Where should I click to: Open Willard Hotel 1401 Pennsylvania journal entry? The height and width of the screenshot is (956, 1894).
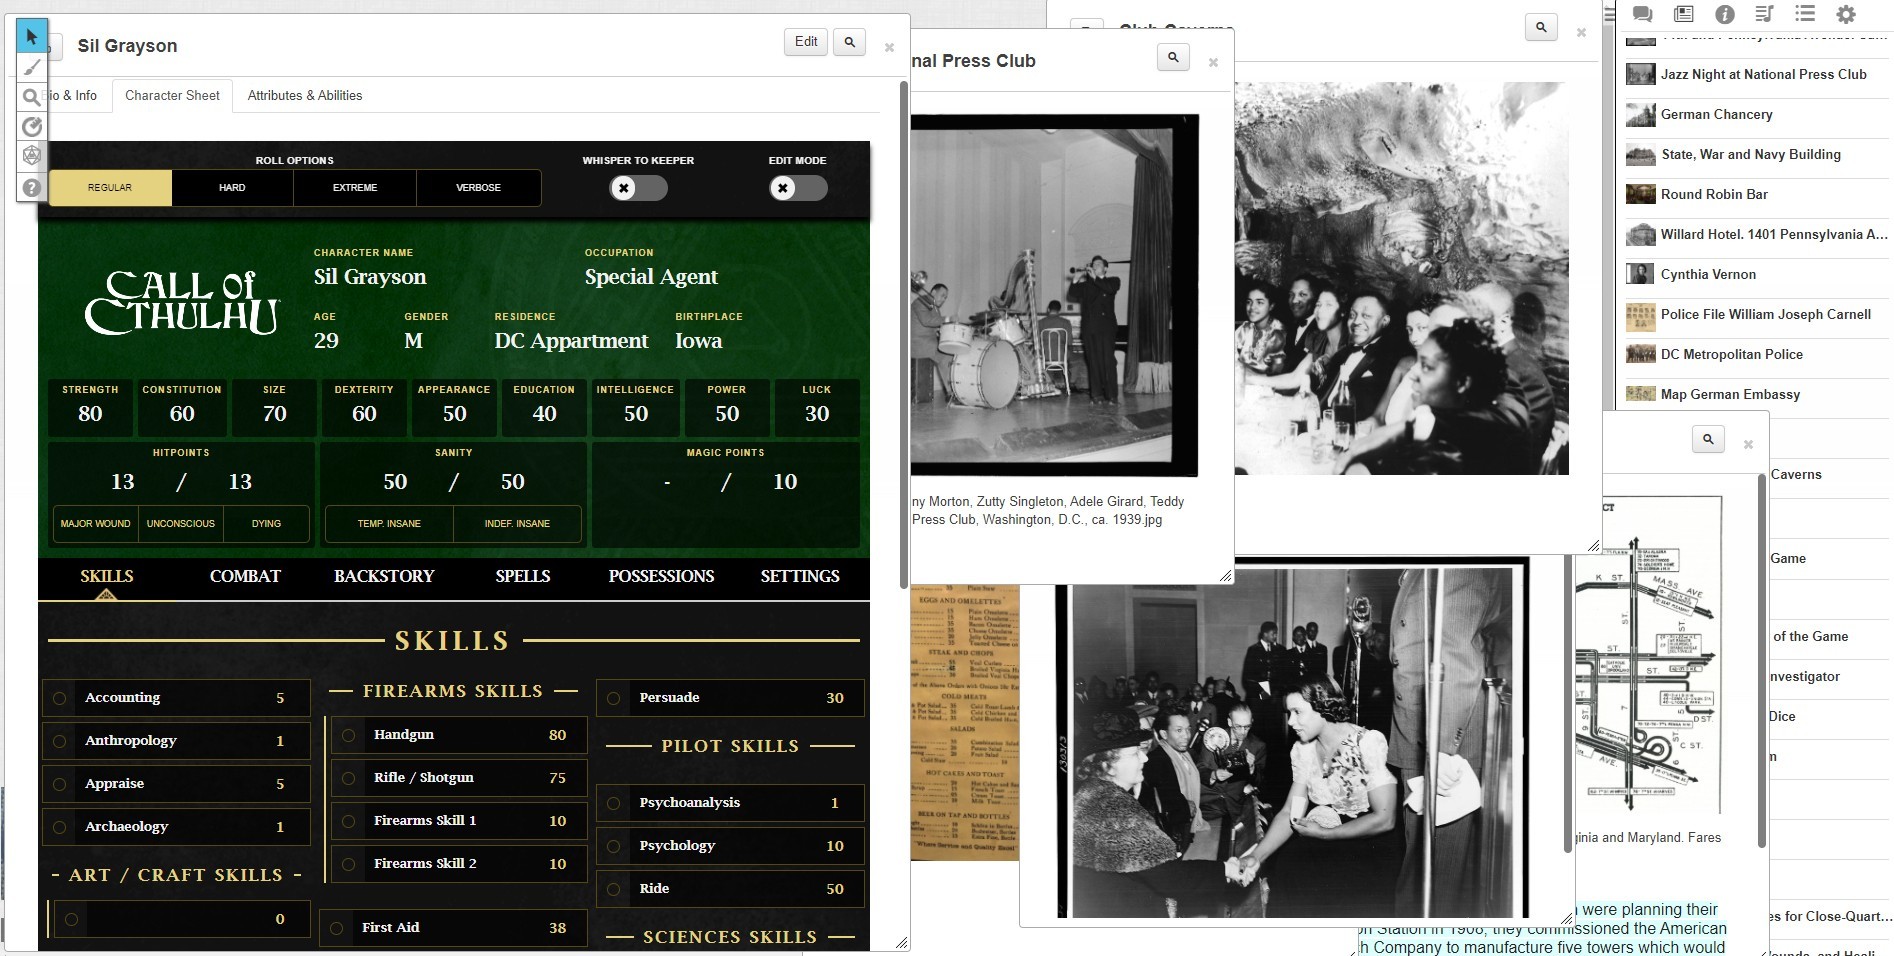(1755, 234)
